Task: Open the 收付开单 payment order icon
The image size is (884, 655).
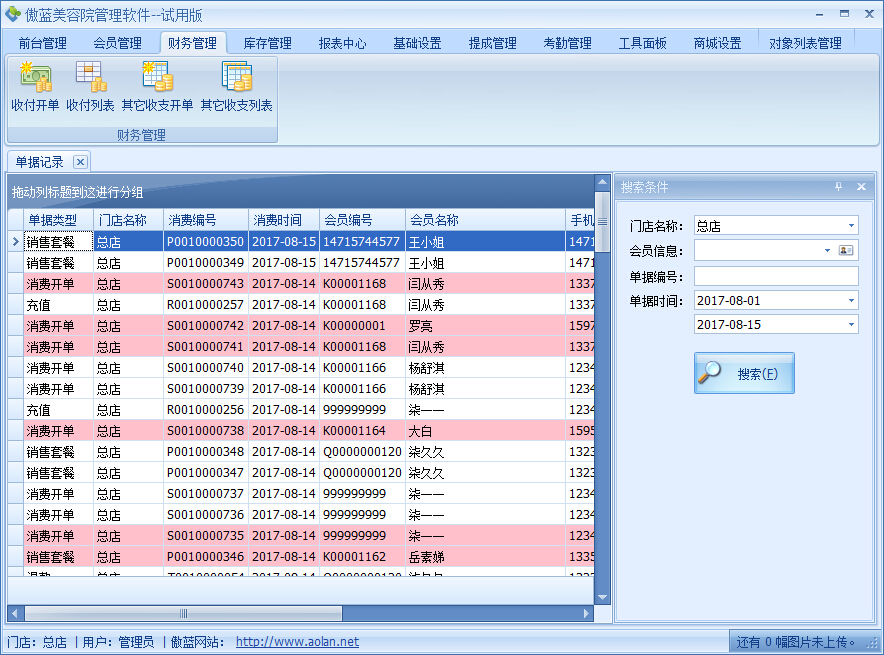Action: tap(35, 87)
